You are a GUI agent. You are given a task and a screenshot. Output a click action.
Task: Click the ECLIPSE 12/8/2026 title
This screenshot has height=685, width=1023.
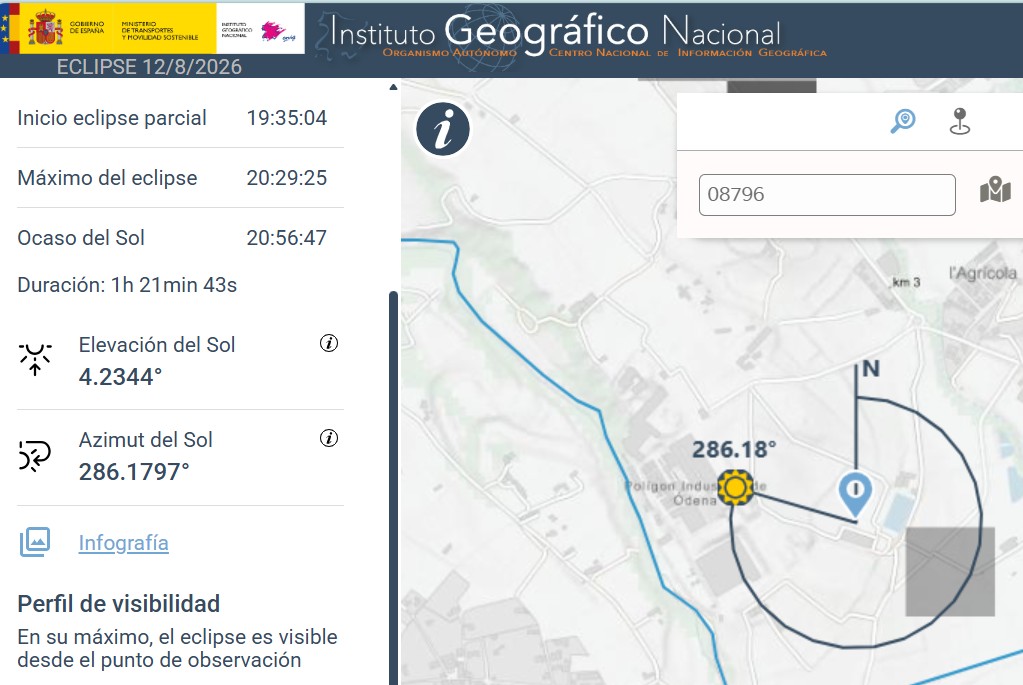[149, 67]
